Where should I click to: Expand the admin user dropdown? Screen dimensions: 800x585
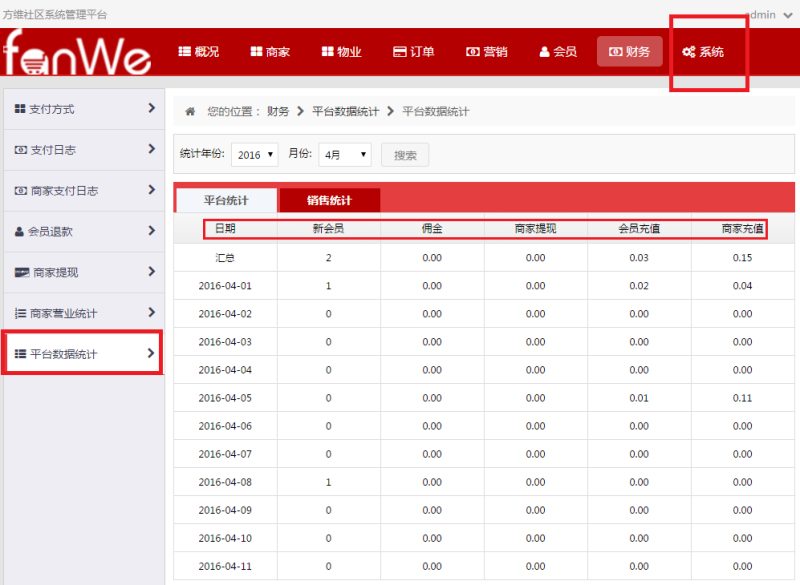click(765, 15)
